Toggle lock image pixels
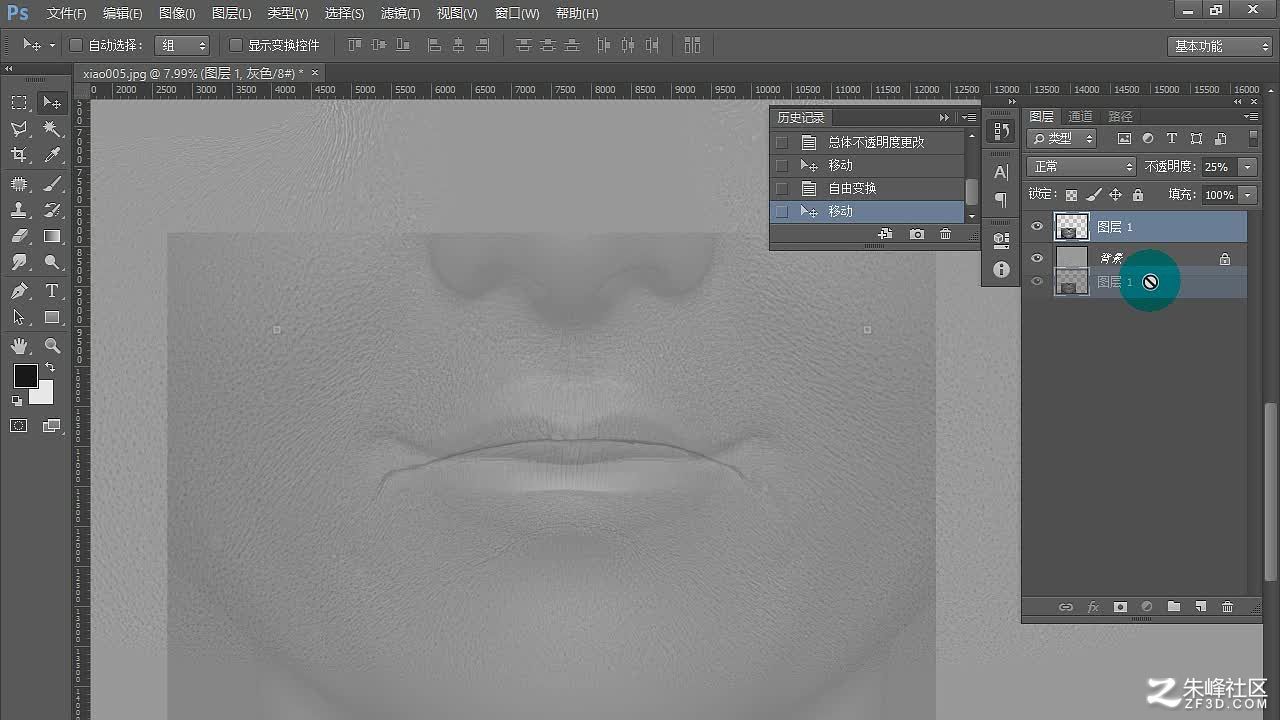The image size is (1280, 720). point(1093,195)
